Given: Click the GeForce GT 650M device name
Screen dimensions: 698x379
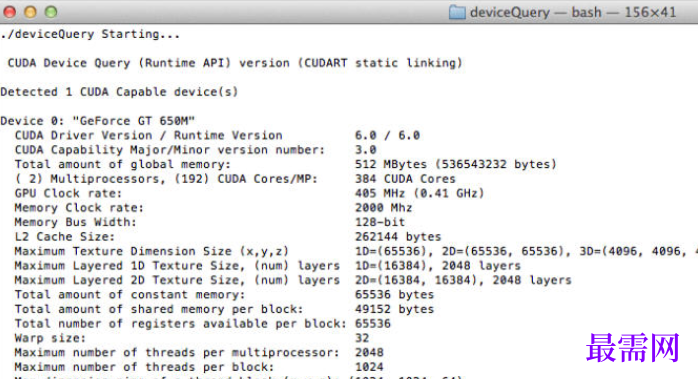Looking at the screenshot, I should tap(134, 121).
